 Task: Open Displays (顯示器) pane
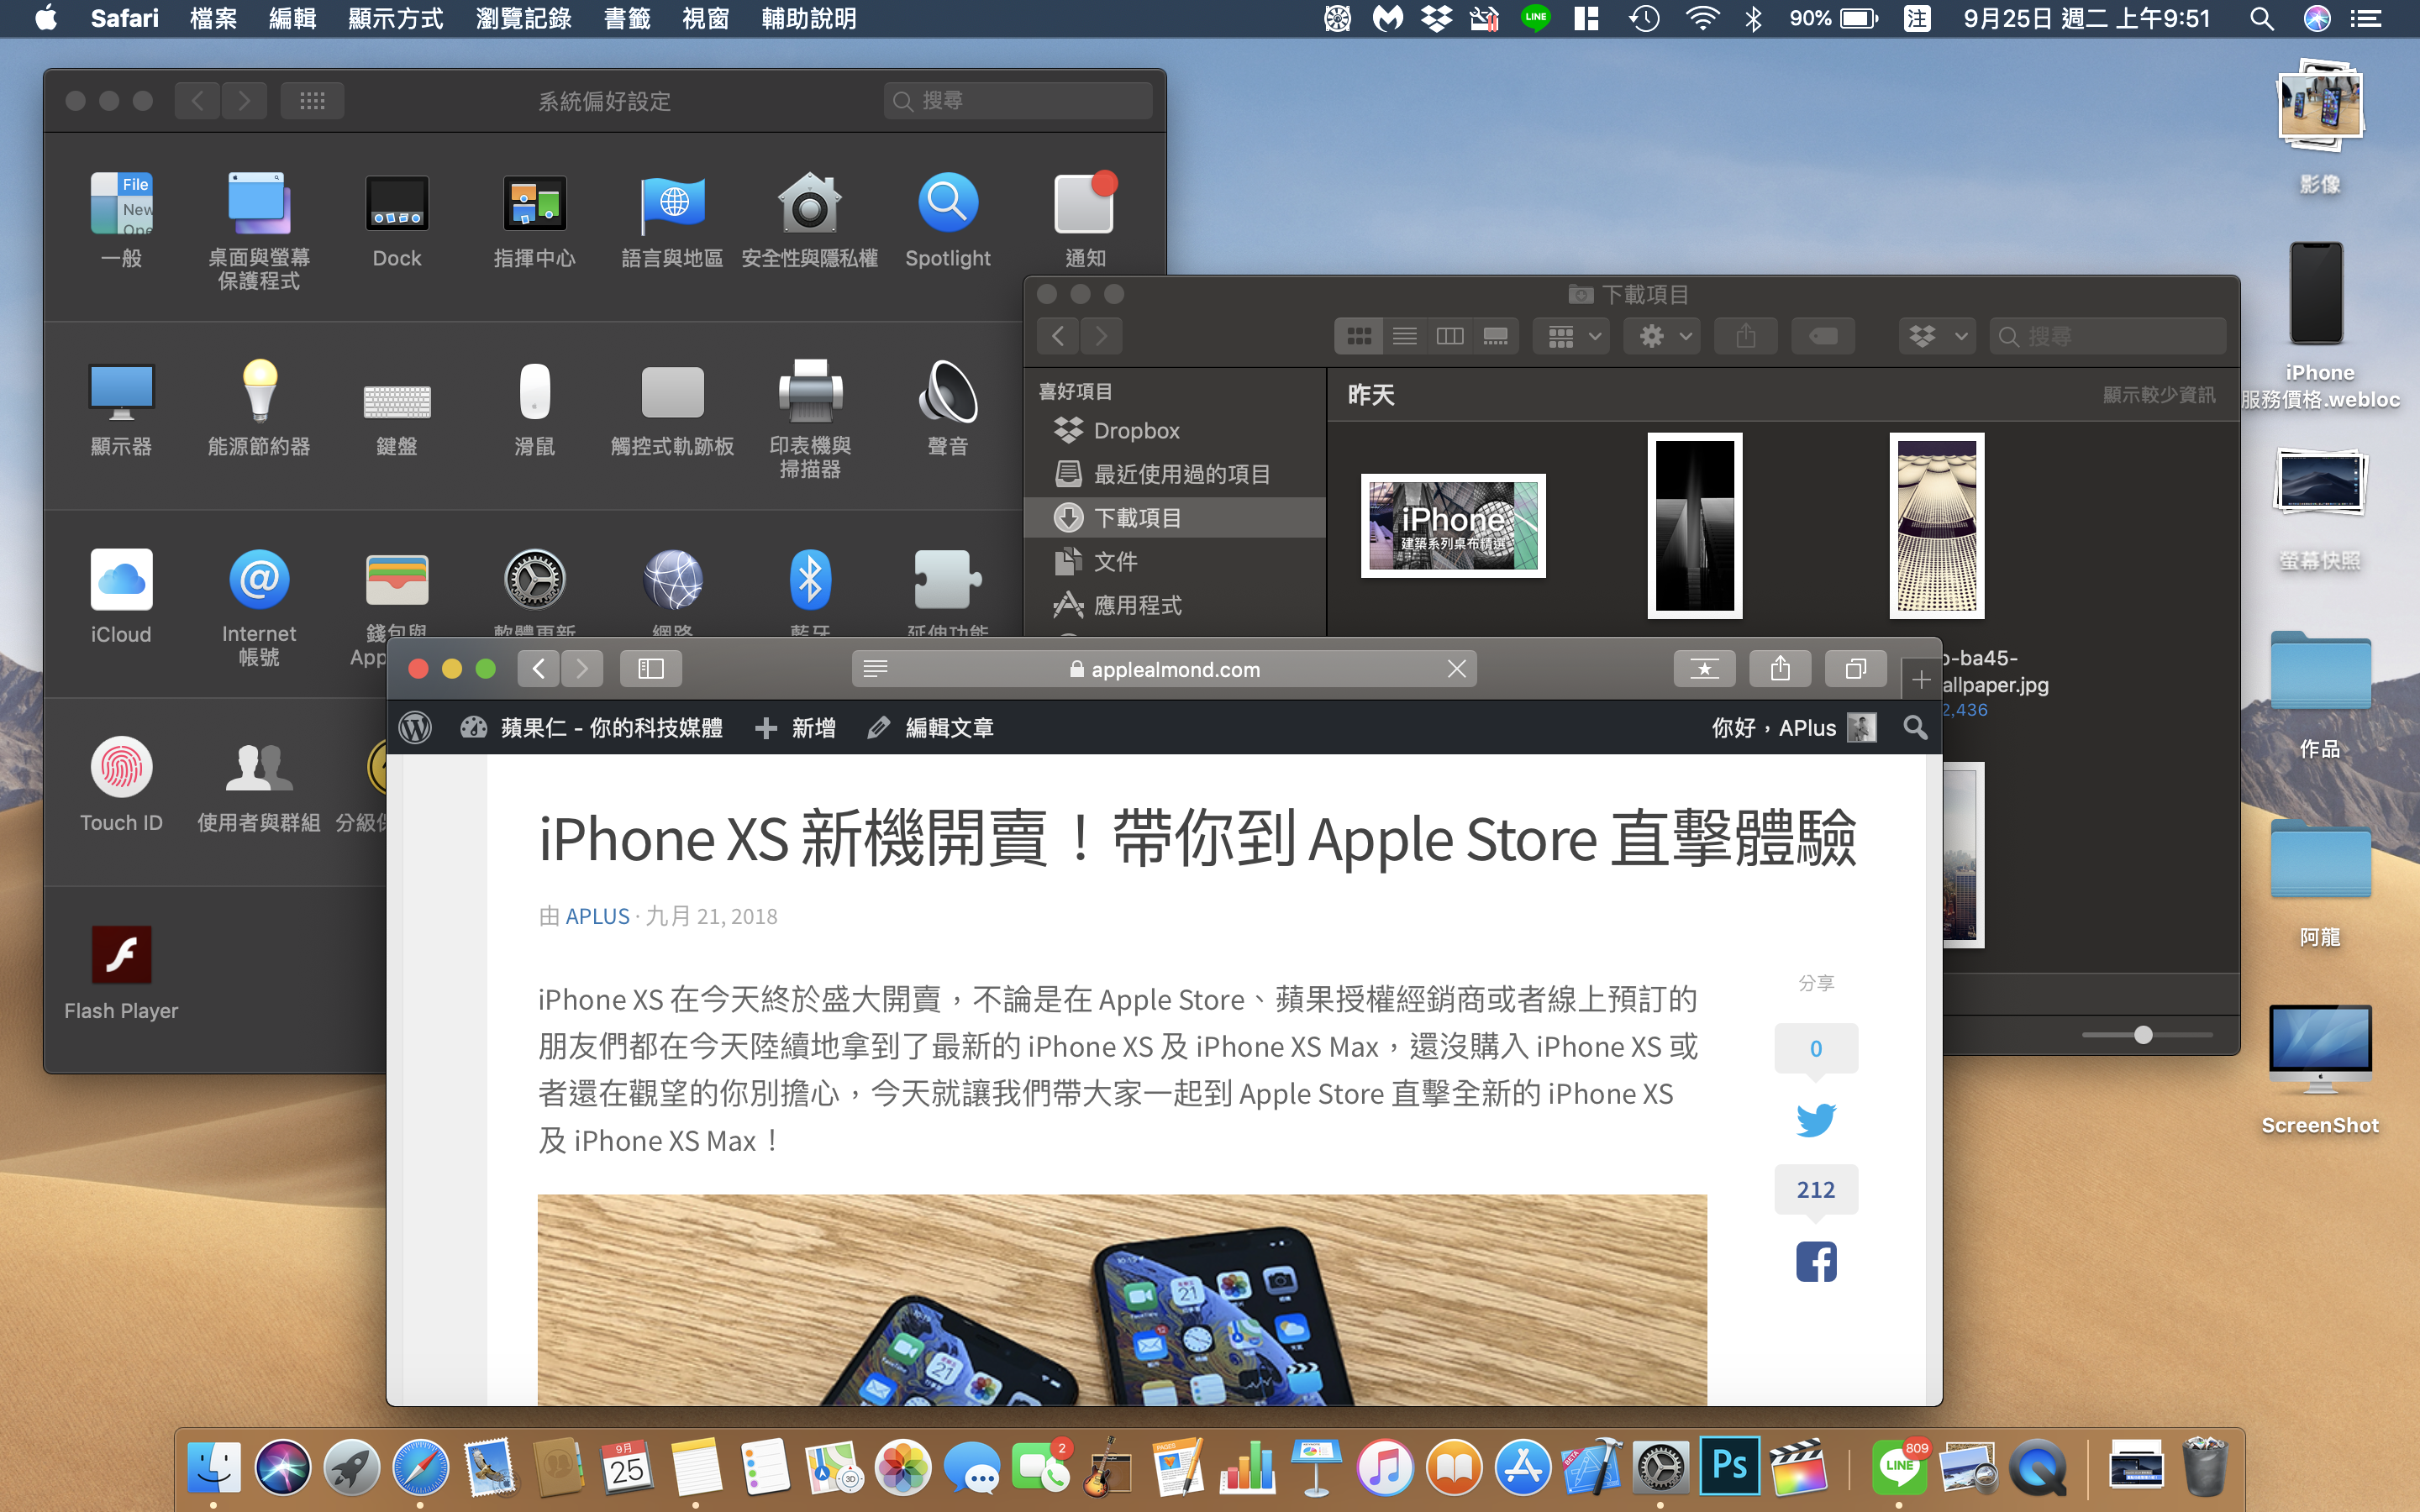pos(121,409)
